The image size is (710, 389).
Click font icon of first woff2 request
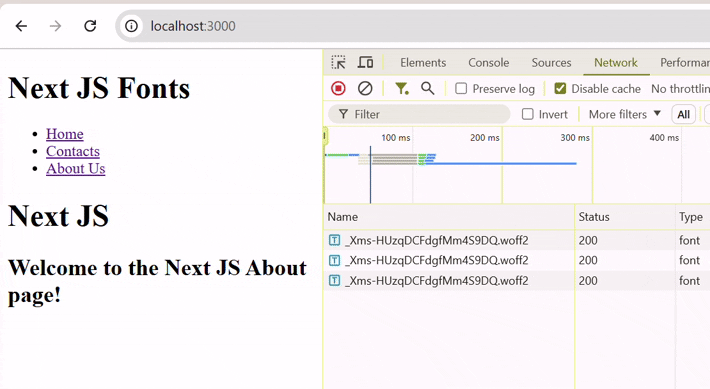(334, 240)
